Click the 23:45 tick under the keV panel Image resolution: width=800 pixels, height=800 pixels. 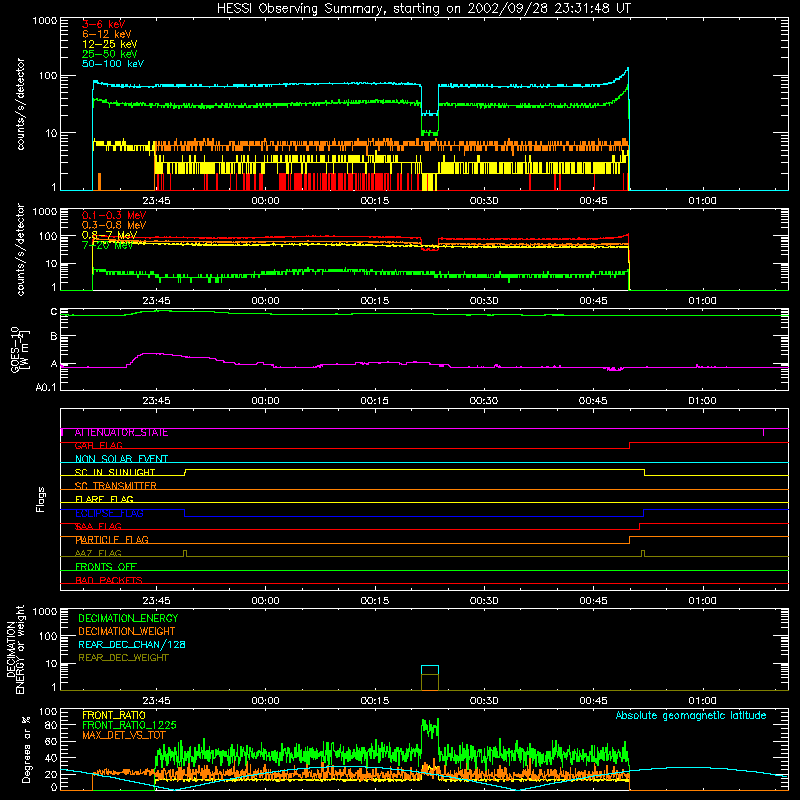156,201
